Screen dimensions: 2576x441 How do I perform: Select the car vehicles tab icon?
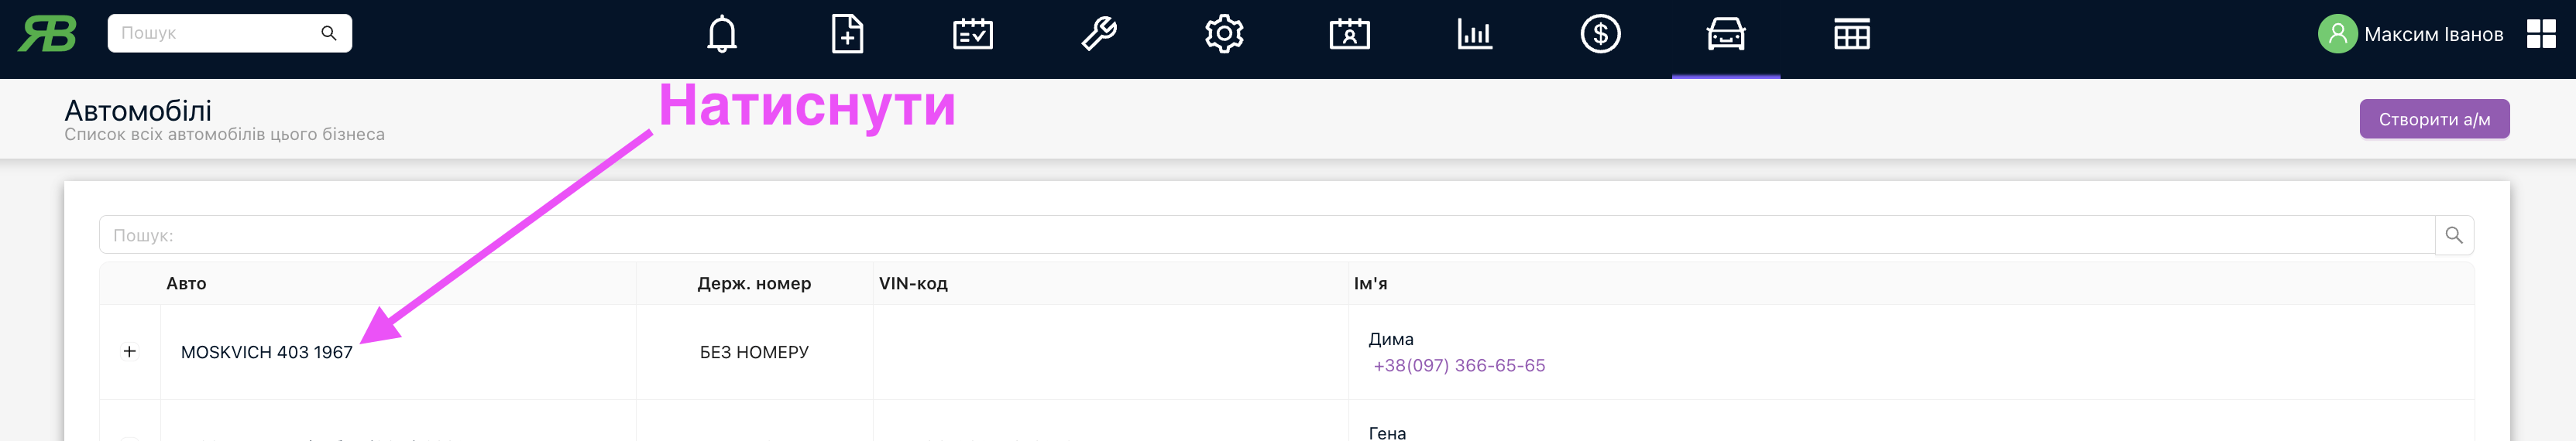[1726, 35]
